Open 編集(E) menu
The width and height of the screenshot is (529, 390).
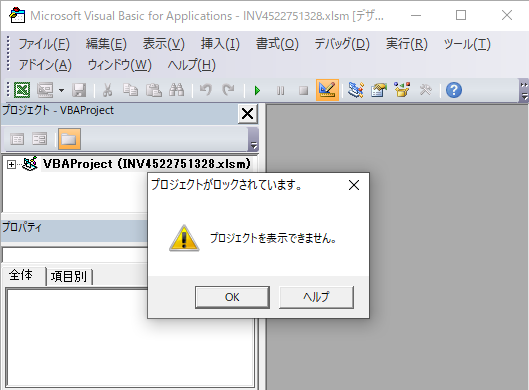106,44
